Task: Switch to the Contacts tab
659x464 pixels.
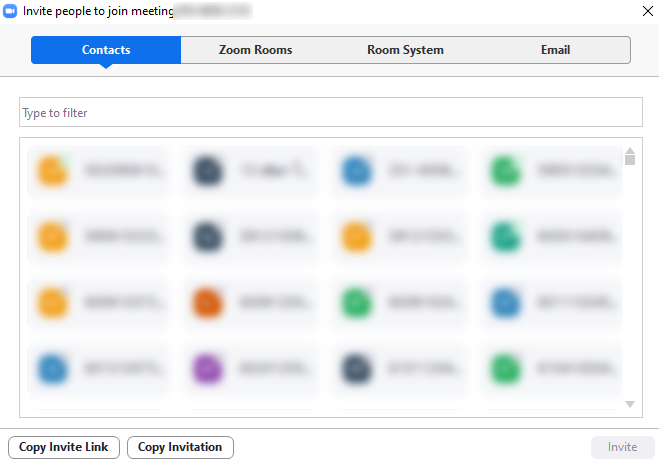Action: point(106,50)
